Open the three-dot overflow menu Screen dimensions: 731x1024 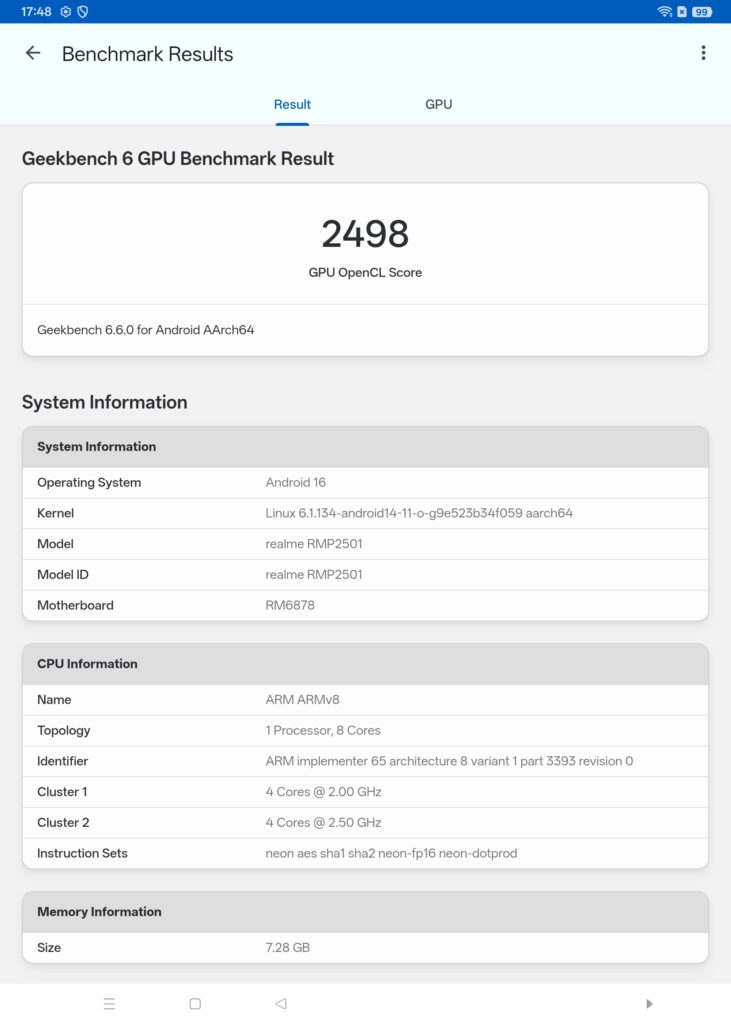(x=703, y=53)
